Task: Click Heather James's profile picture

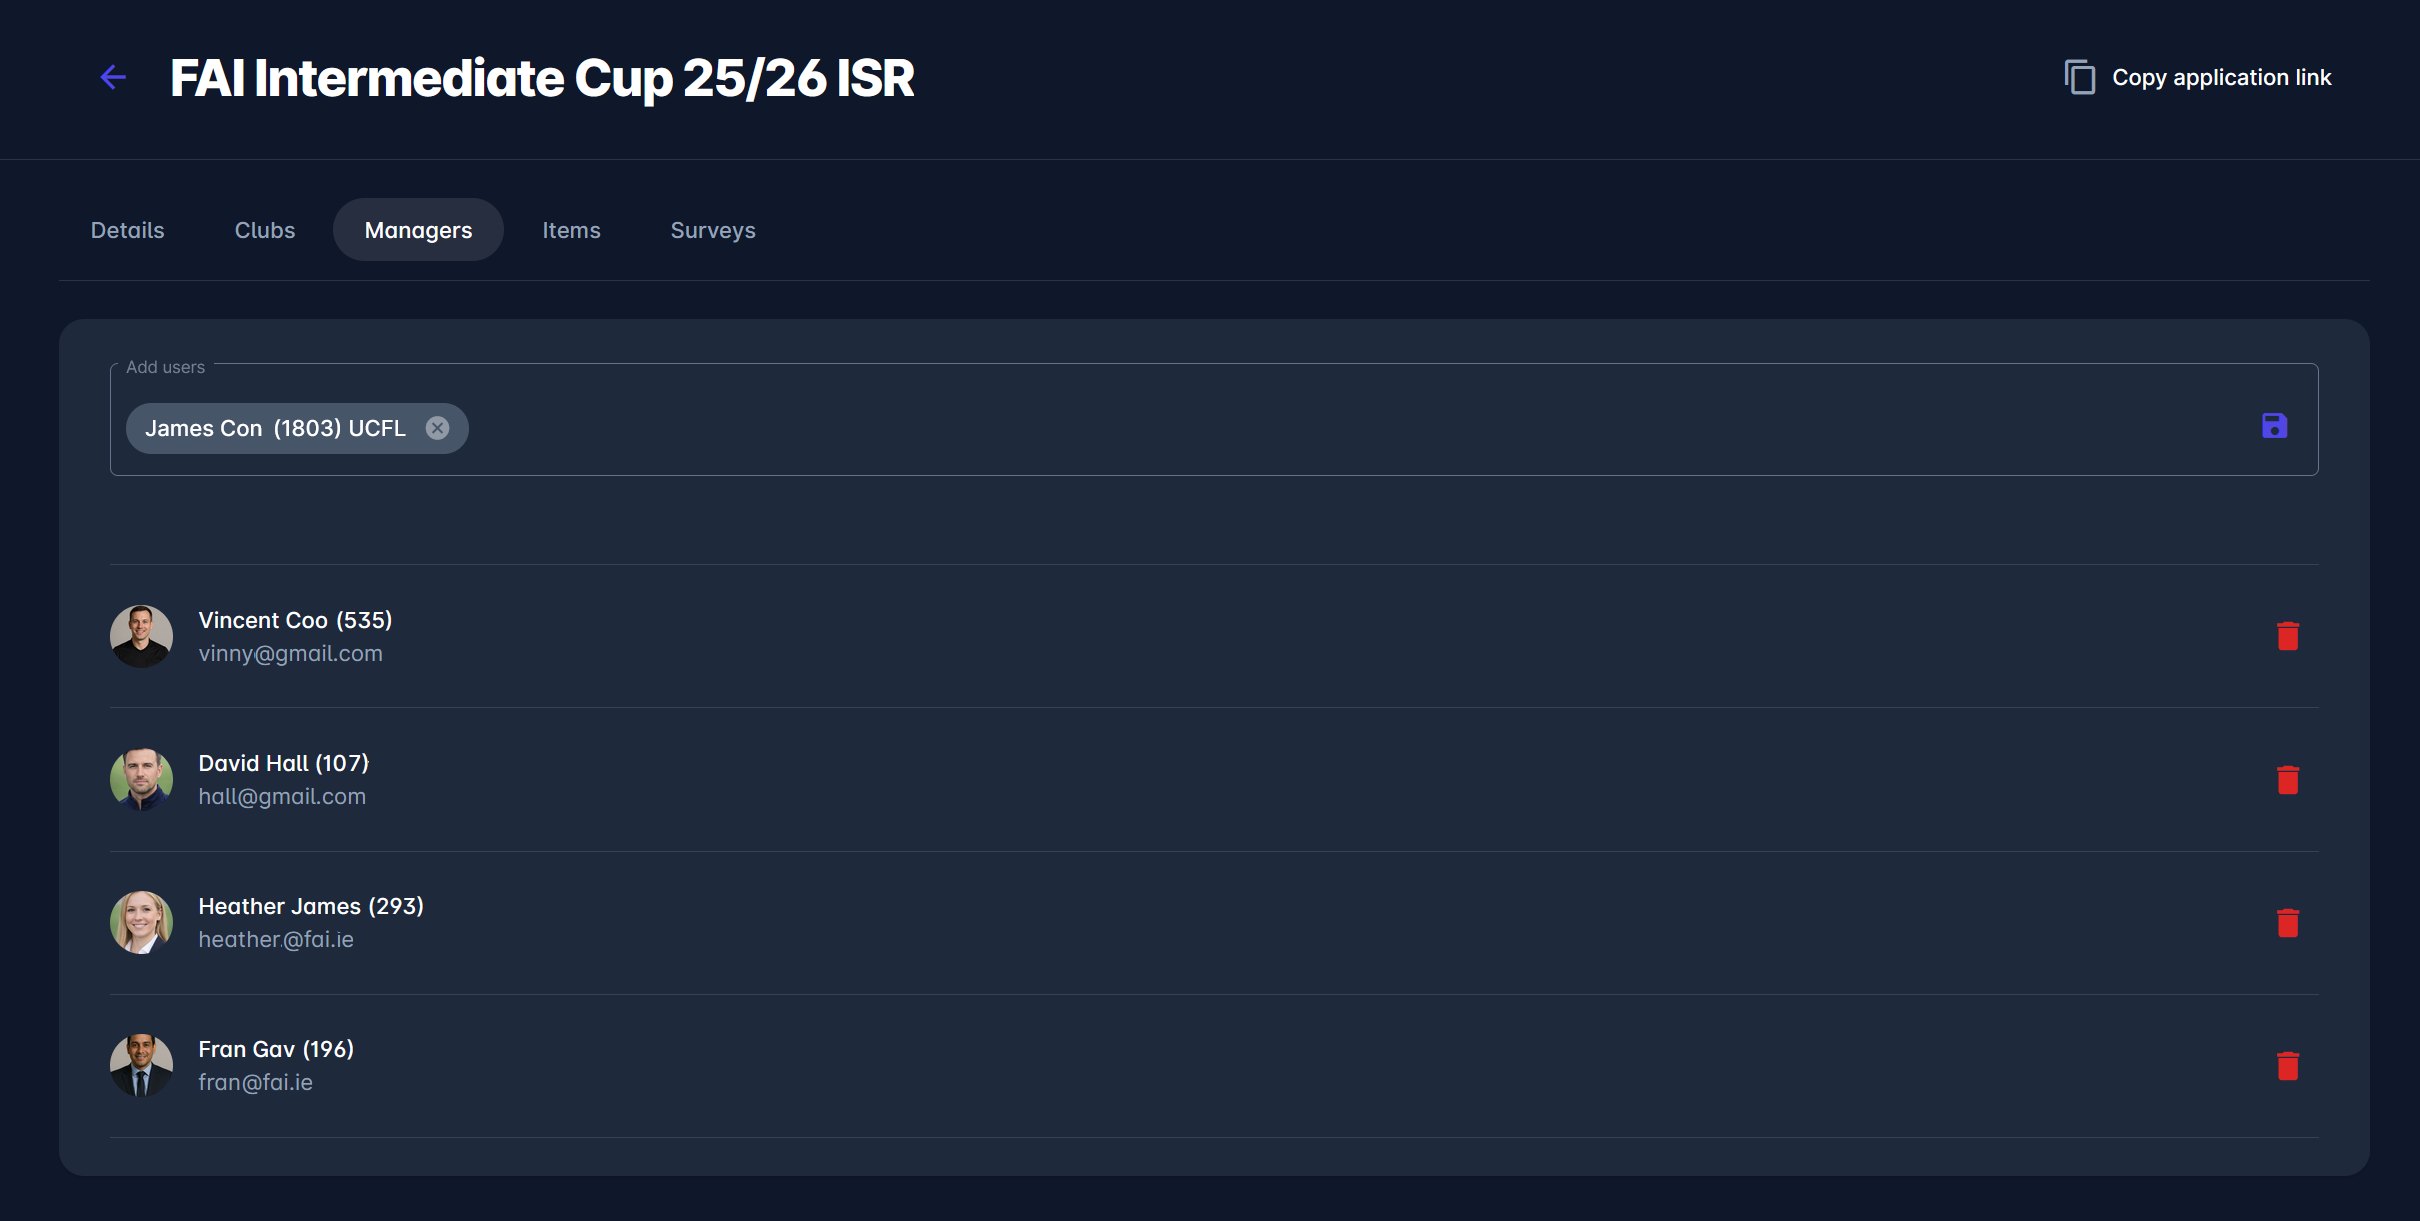Action: point(141,923)
